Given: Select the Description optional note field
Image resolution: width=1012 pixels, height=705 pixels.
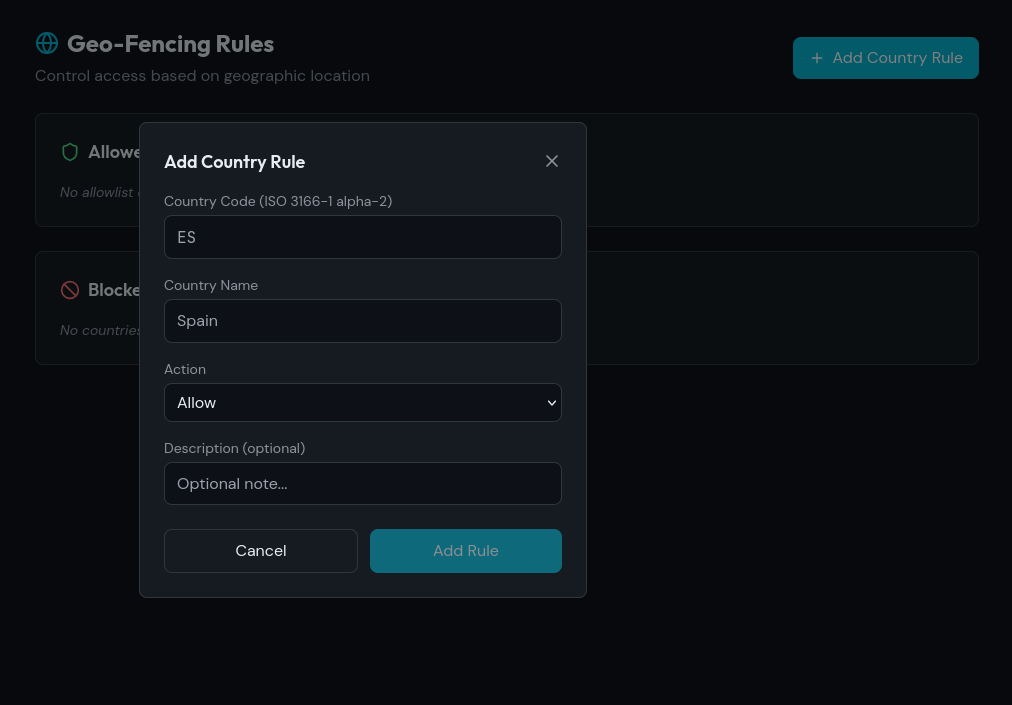Looking at the screenshot, I should tap(362, 484).
